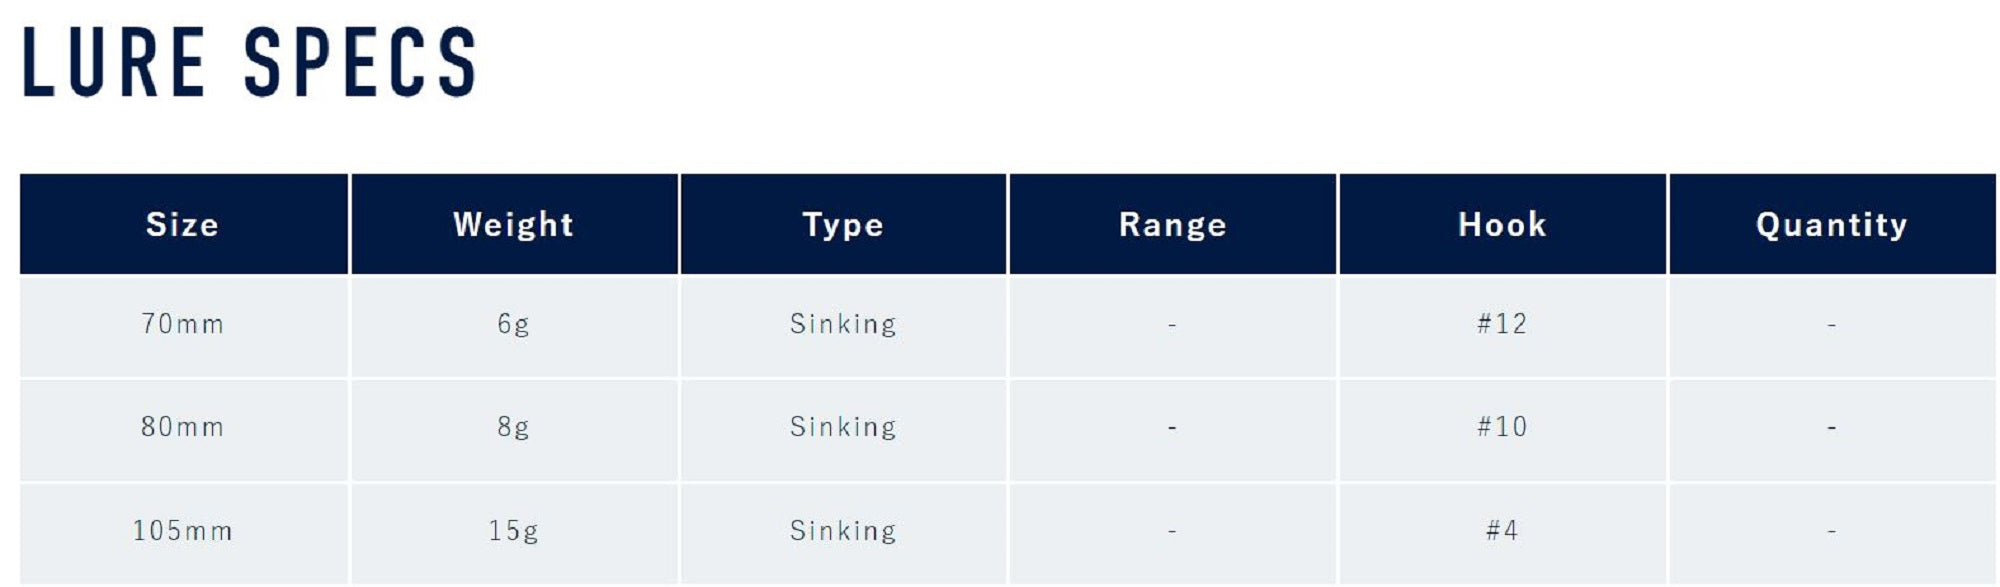Viewport: 2000px width, 587px height.
Task: Click the LURE SPECS heading
Action: (x=248, y=62)
